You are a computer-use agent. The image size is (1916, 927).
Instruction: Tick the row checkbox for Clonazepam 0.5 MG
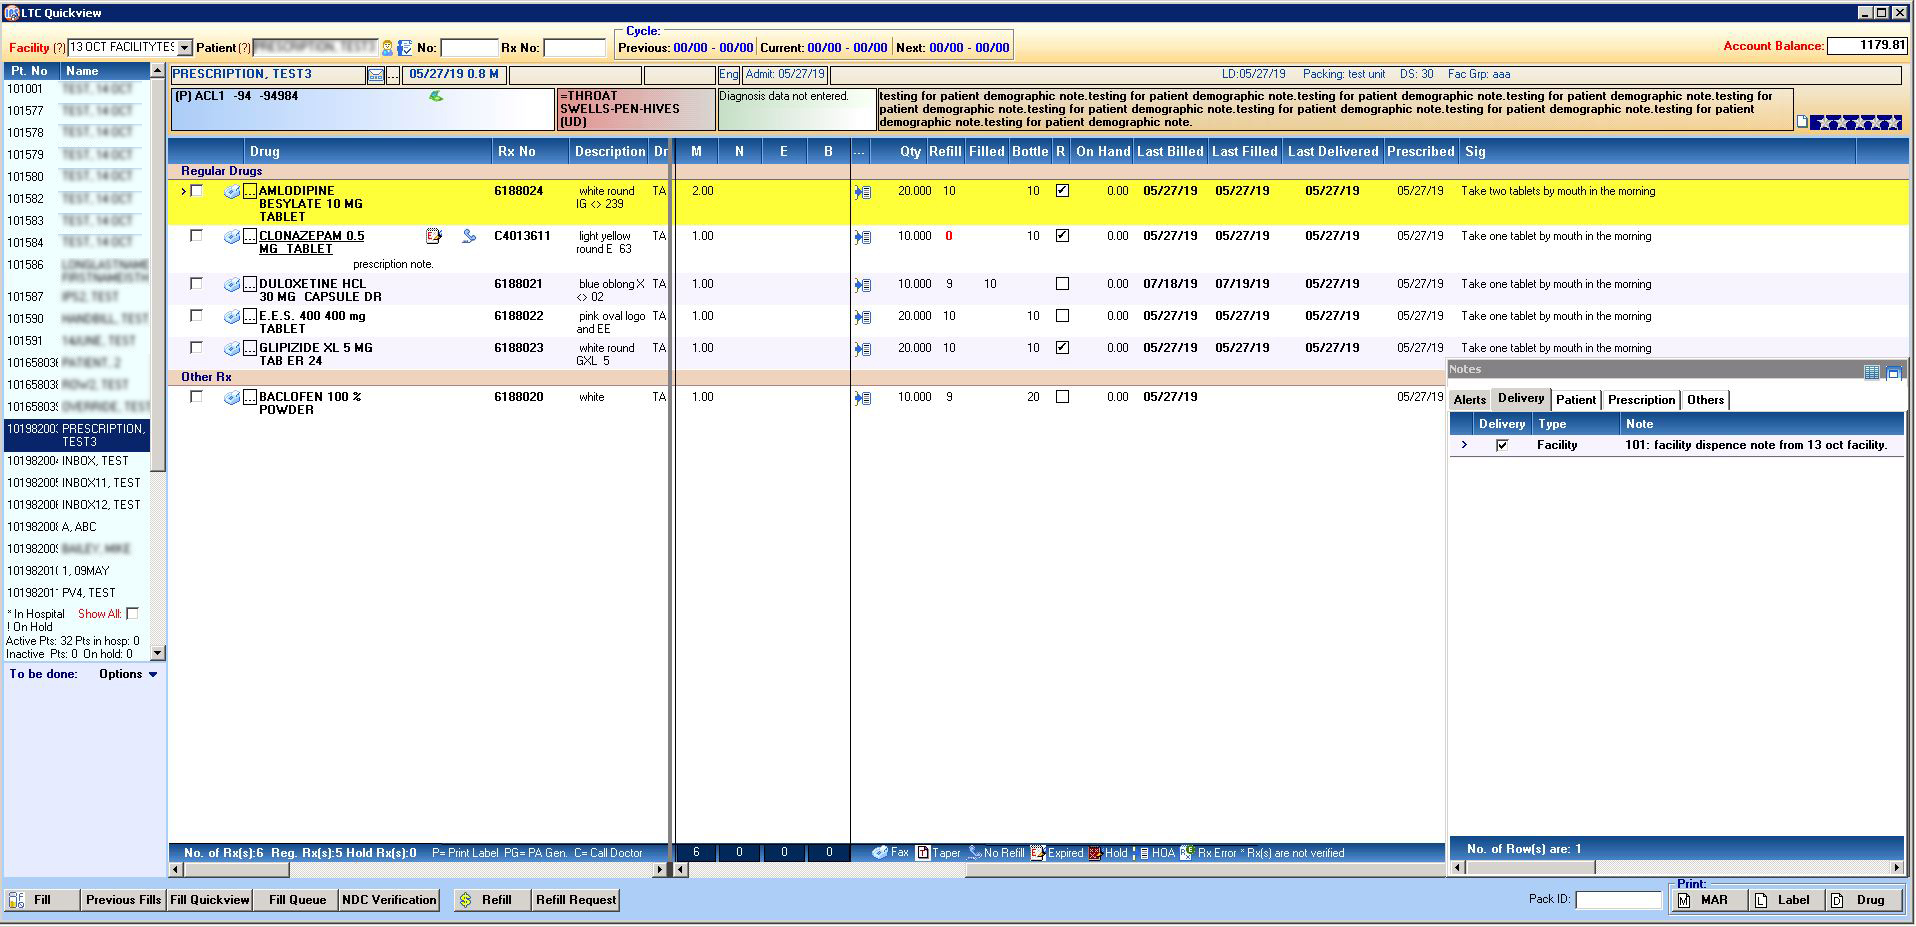(x=196, y=236)
